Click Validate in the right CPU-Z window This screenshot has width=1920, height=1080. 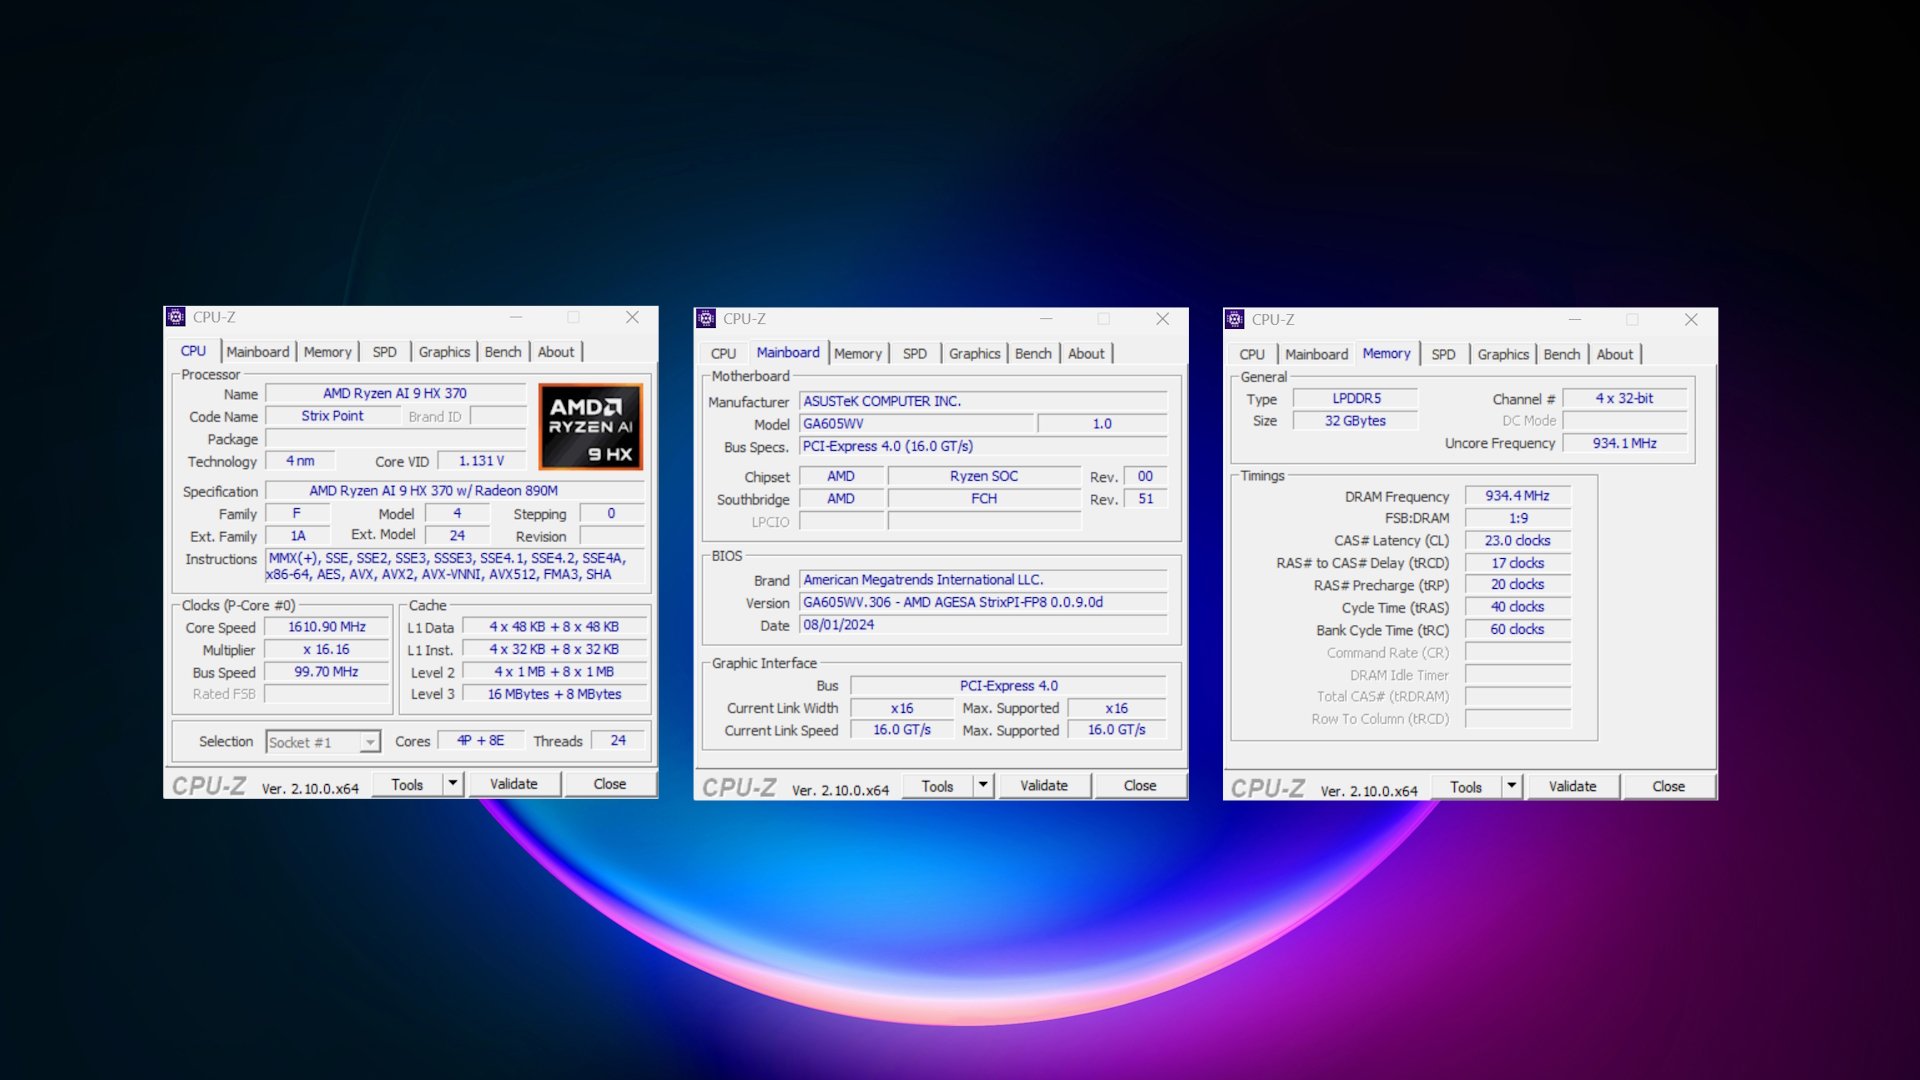pyautogui.click(x=1573, y=787)
